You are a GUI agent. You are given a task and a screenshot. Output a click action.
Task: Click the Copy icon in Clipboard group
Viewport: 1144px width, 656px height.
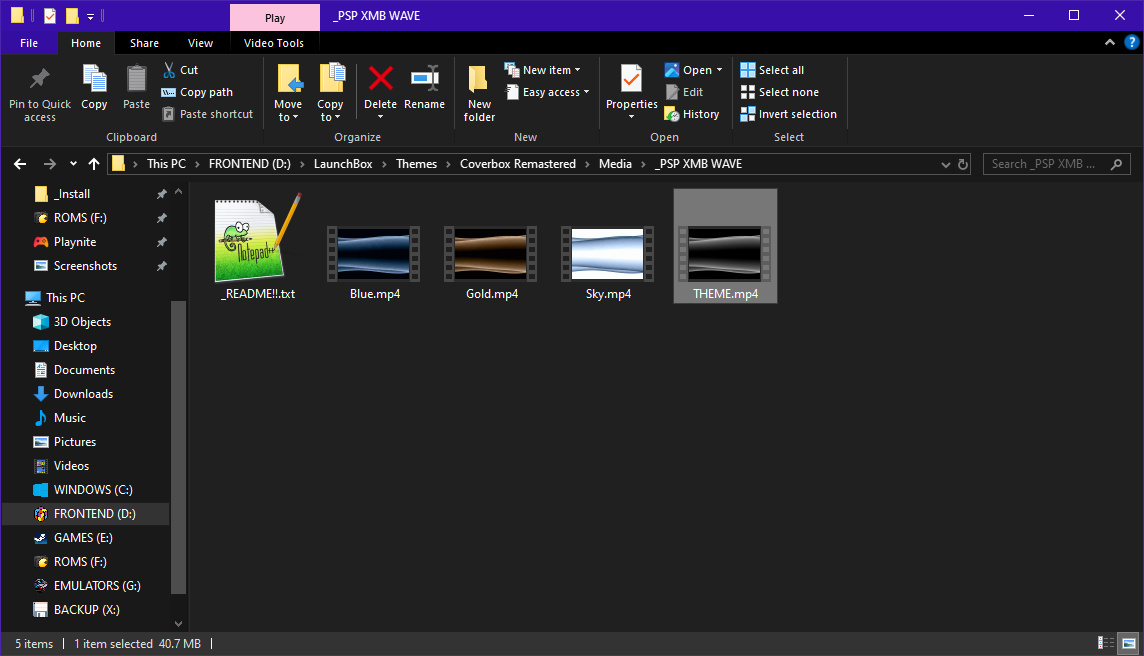click(94, 79)
